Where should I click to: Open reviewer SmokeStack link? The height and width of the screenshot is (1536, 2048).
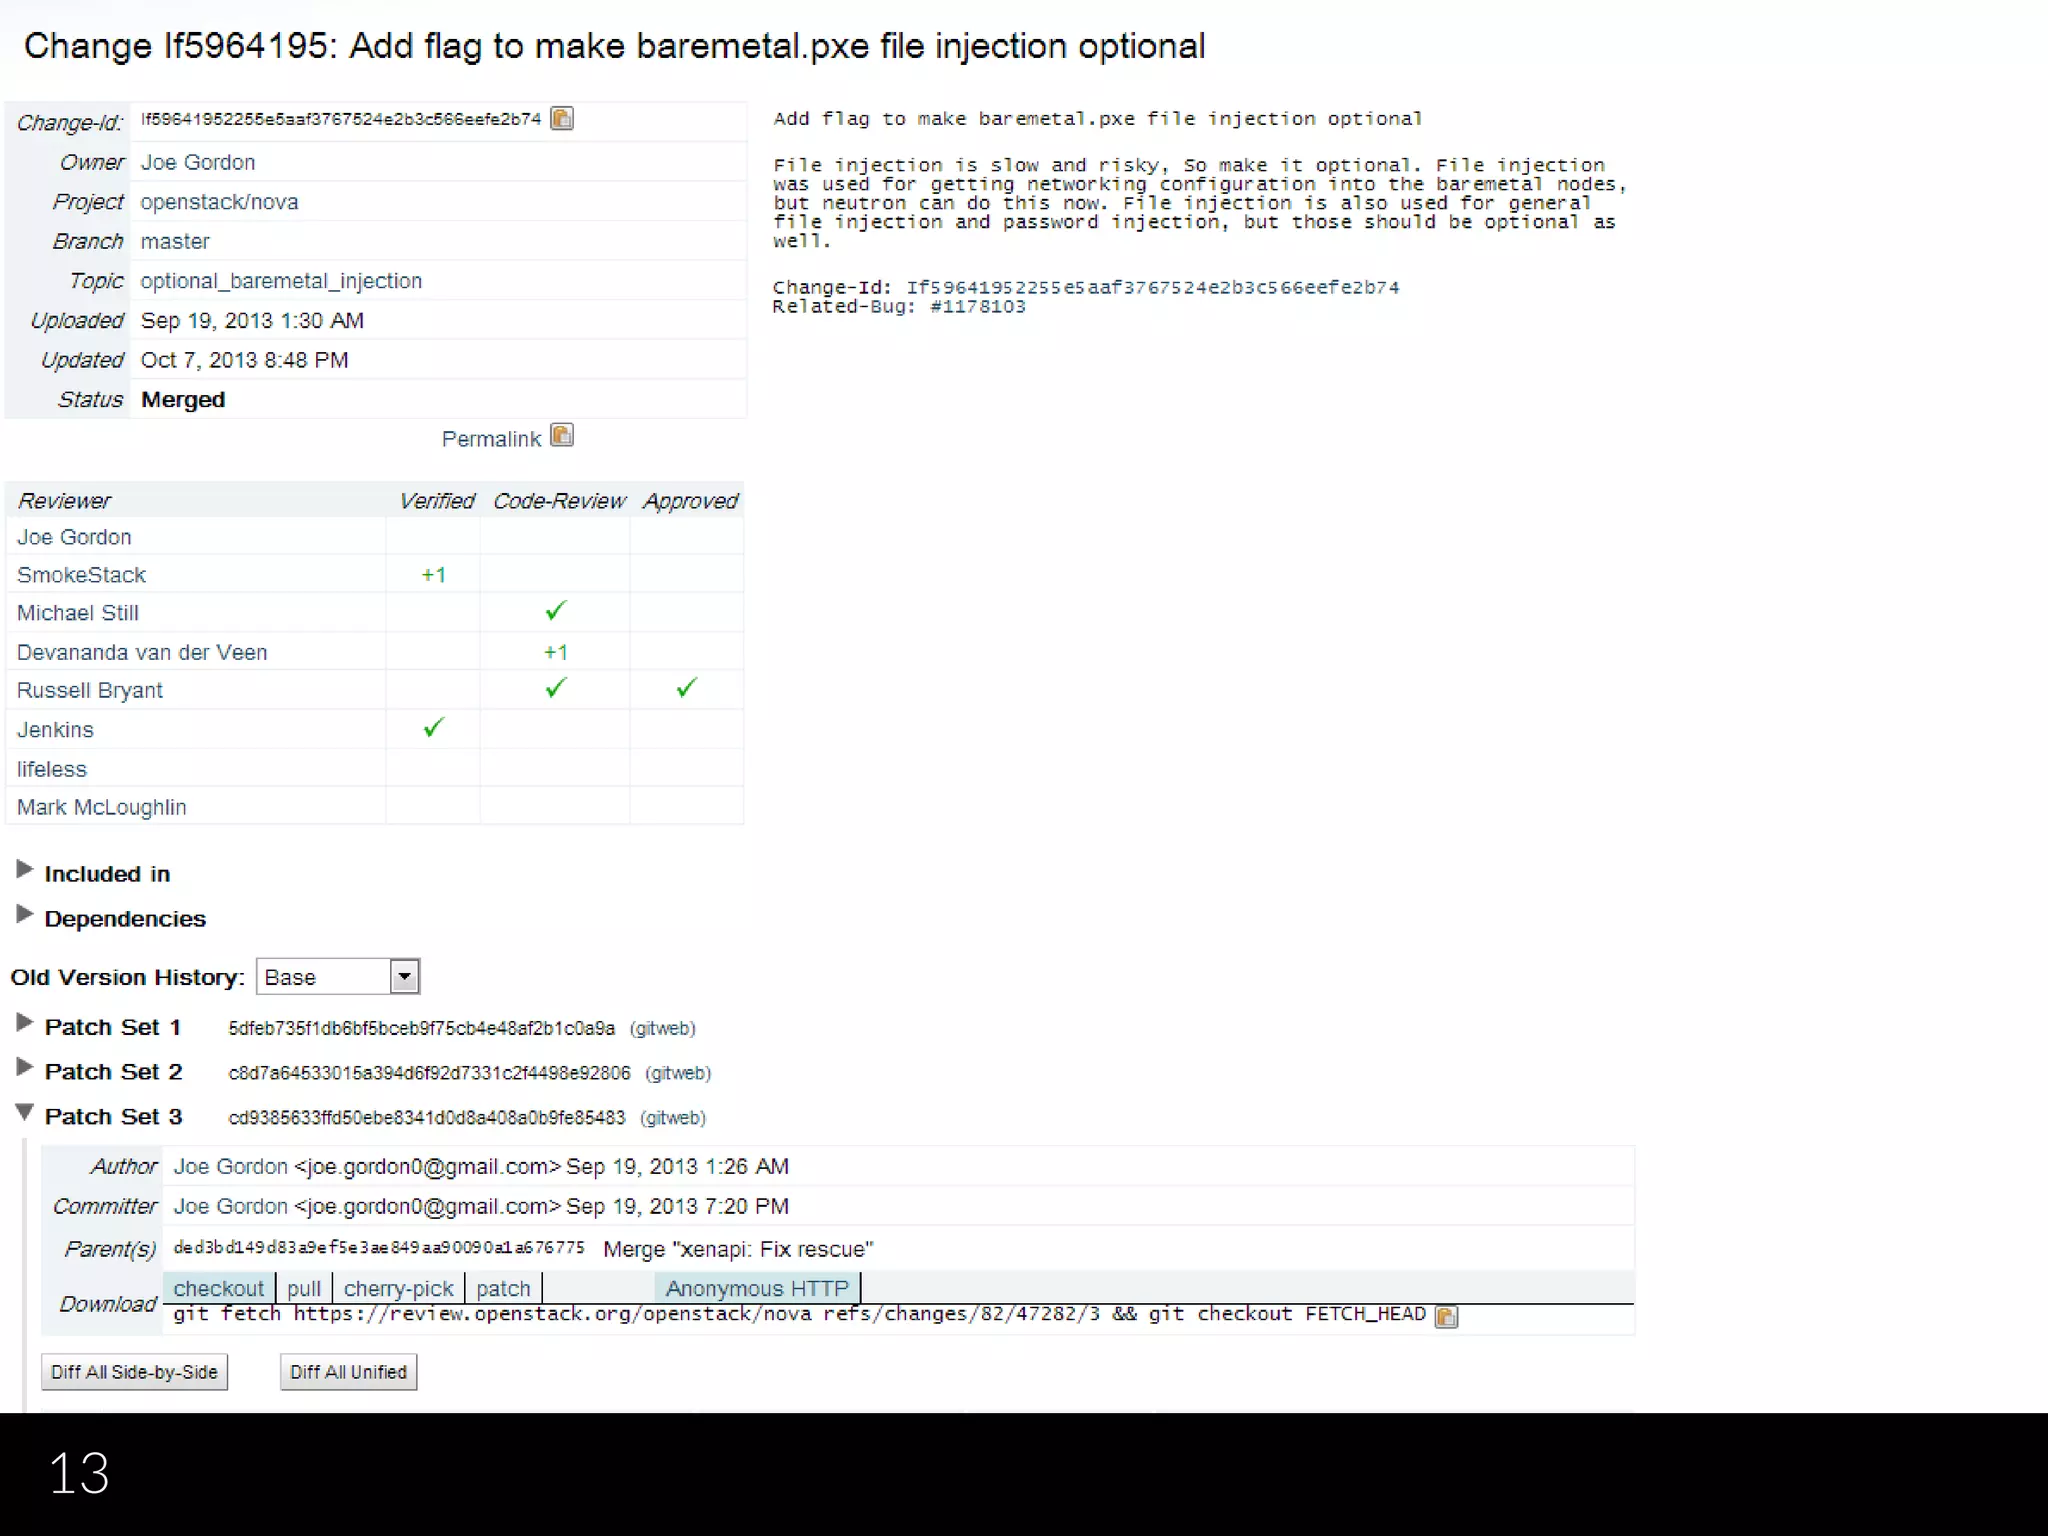(x=81, y=575)
